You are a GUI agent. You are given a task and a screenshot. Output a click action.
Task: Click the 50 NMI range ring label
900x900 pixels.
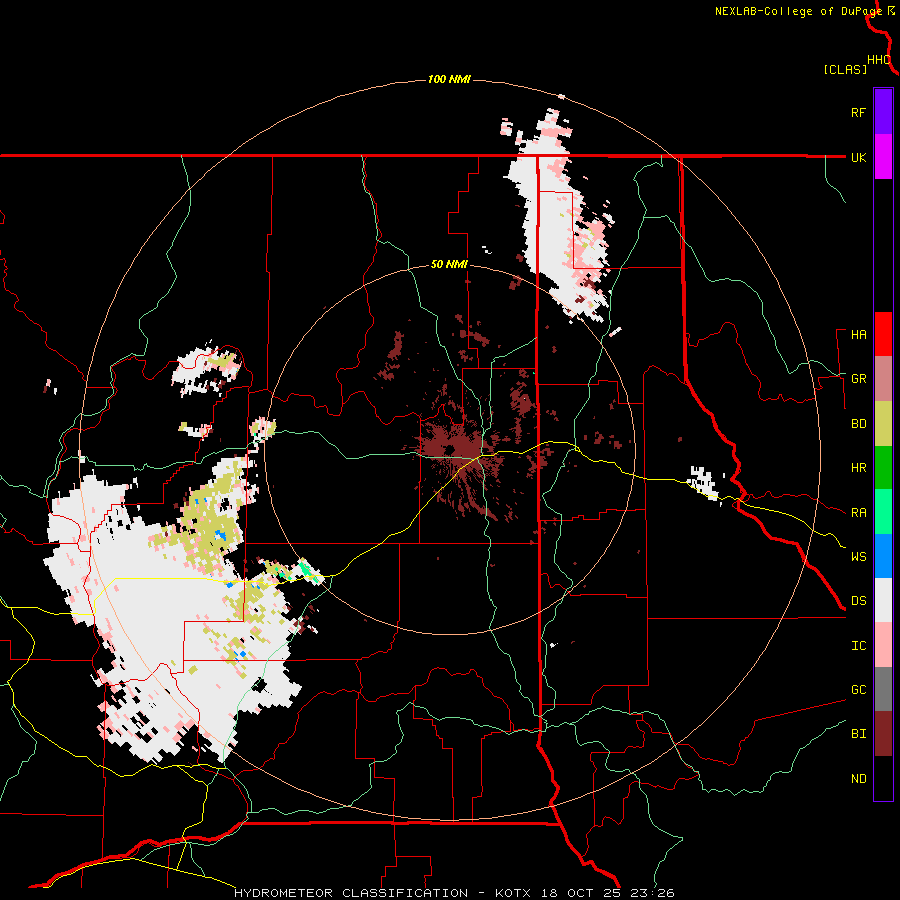[449, 265]
